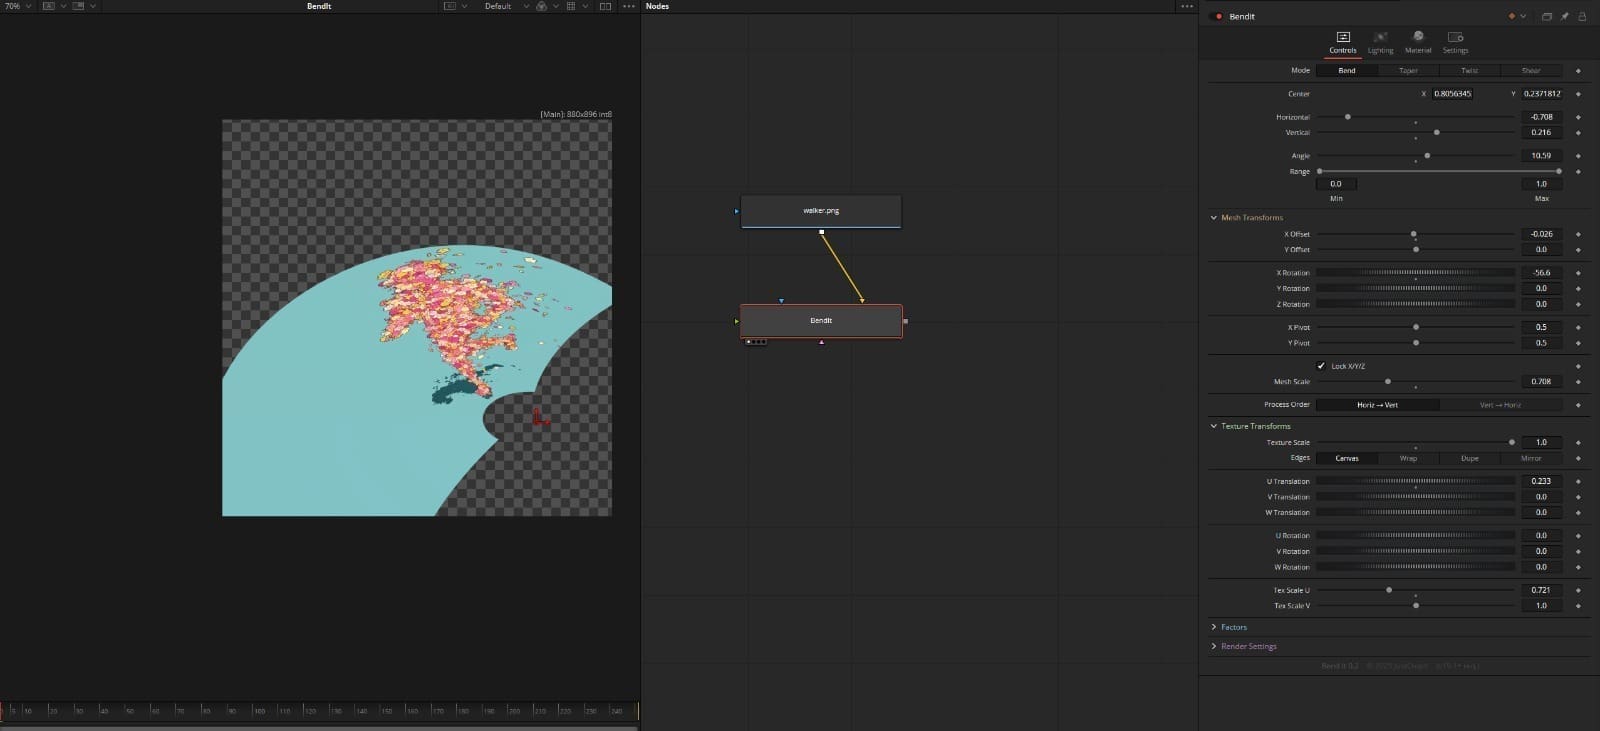Click the viewer color channels icon
This screenshot has width=1600, height=731.
tap(541, 6)
